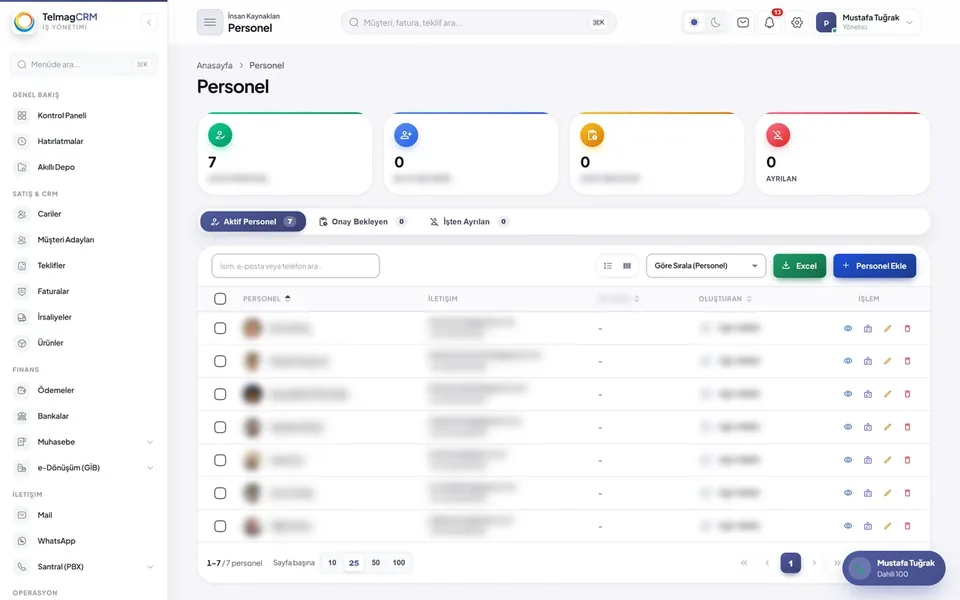Tick the select-all checkbox in table header

pyautogui.click(x=220, y=299)
